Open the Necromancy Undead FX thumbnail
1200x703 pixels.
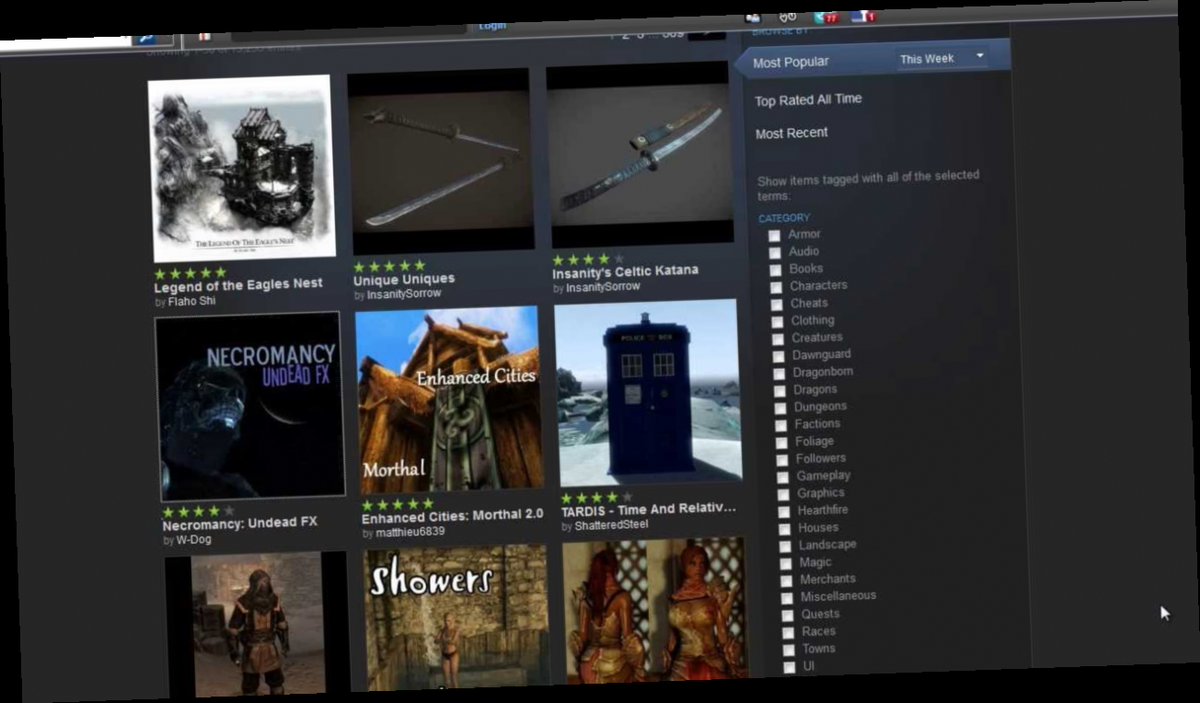[249, 405]
